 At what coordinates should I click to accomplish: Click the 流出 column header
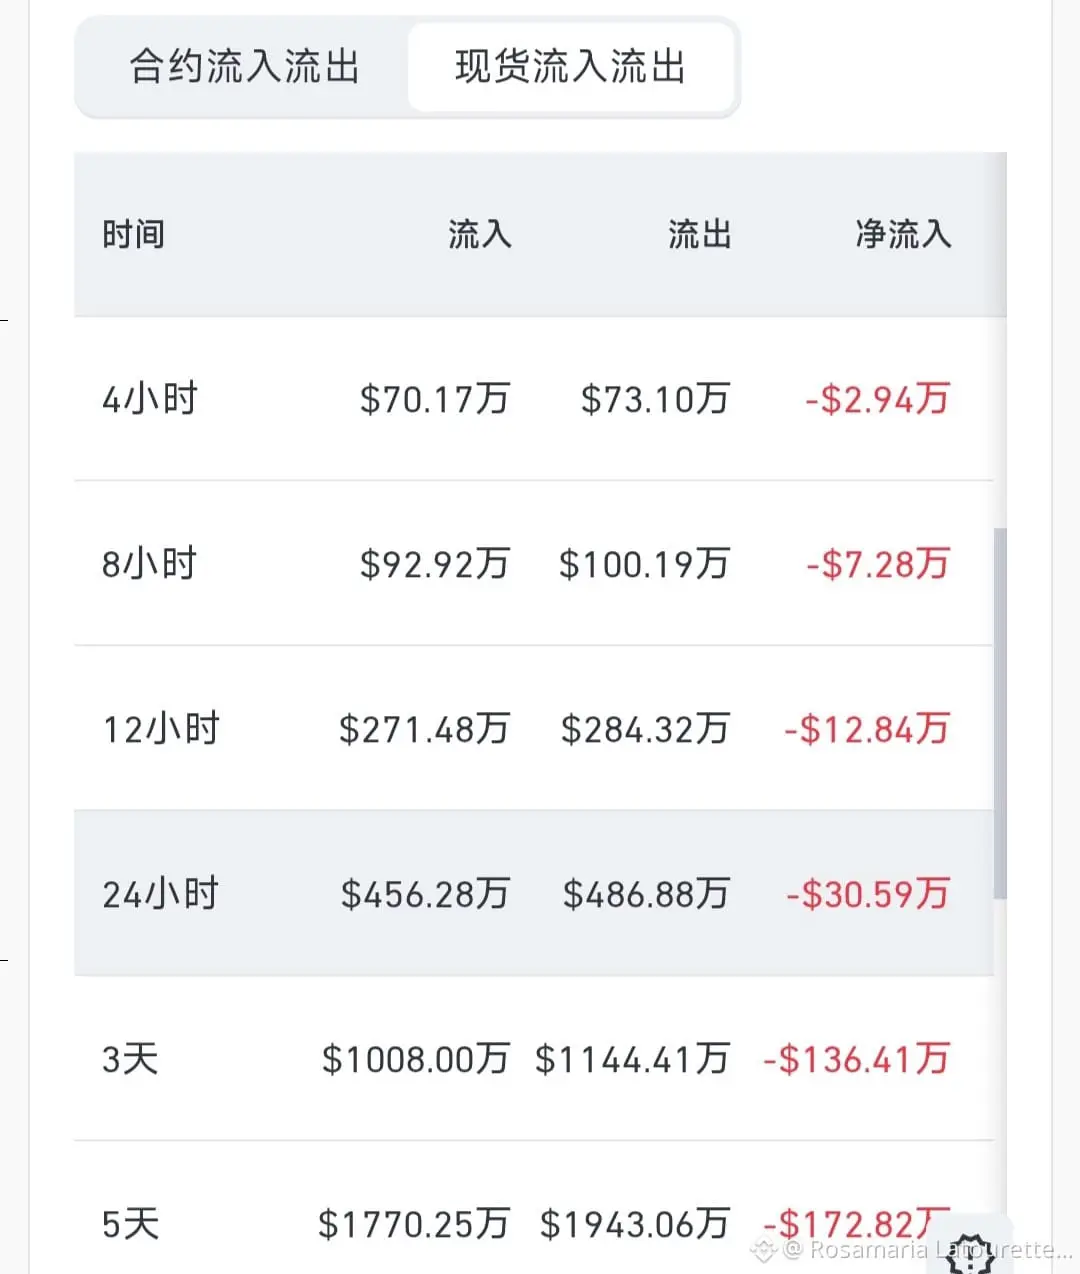pyautogui.click(x=699, y=235)
